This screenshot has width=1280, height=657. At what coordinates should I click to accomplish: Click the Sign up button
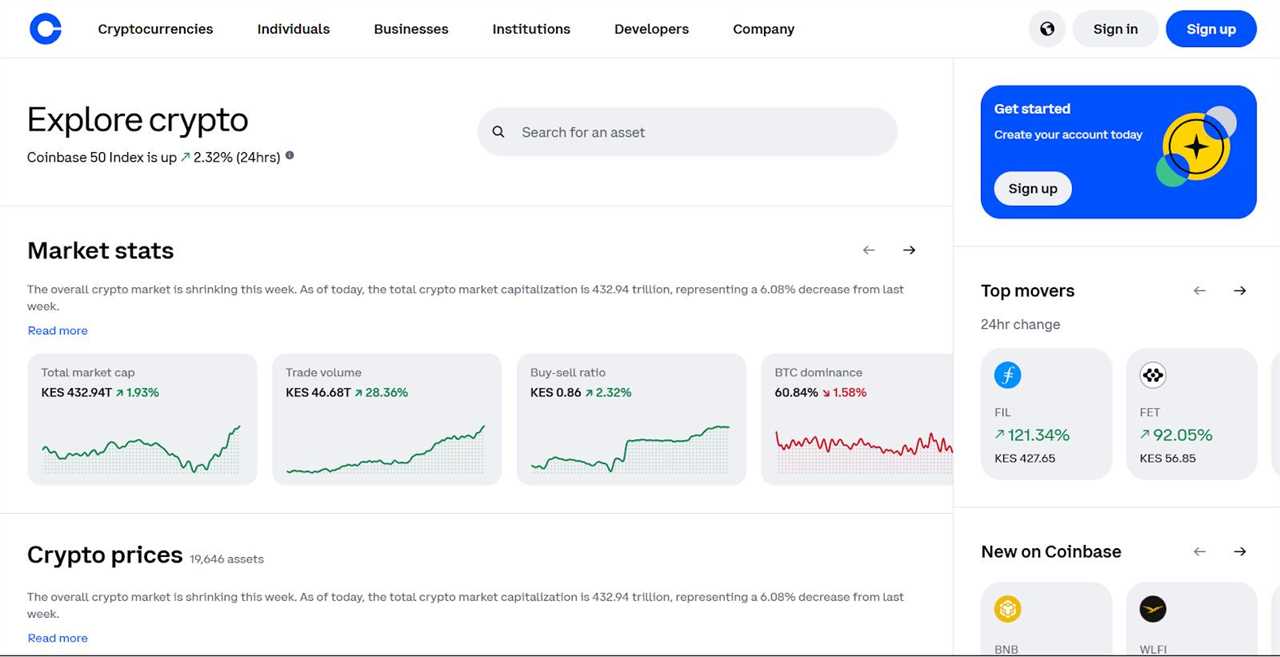coord(1211,29)
